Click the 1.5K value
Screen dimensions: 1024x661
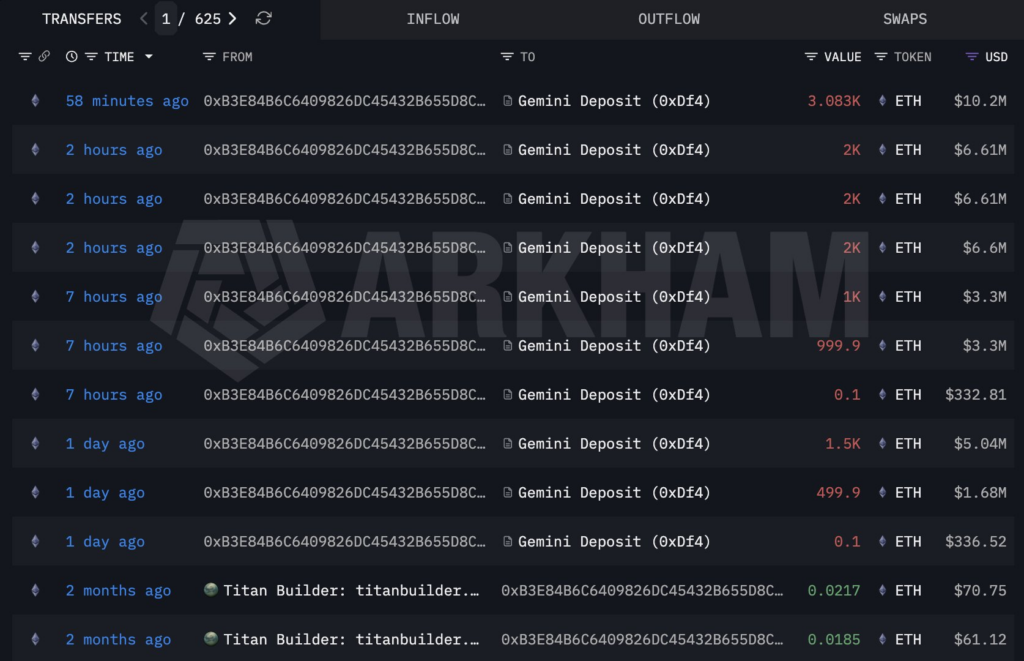[x=842, y=443]
